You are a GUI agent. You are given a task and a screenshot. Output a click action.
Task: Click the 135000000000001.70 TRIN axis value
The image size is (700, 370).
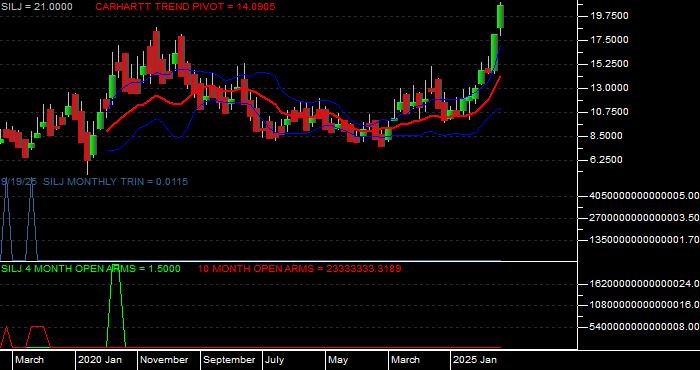645,240
